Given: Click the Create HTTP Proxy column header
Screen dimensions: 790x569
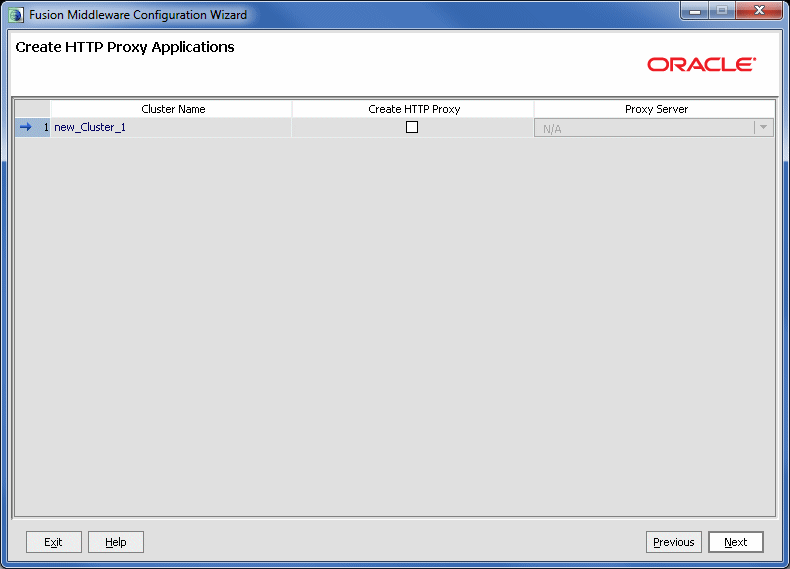Looking at the screenshot, I should pyautogui.click(x=413, y=109).
